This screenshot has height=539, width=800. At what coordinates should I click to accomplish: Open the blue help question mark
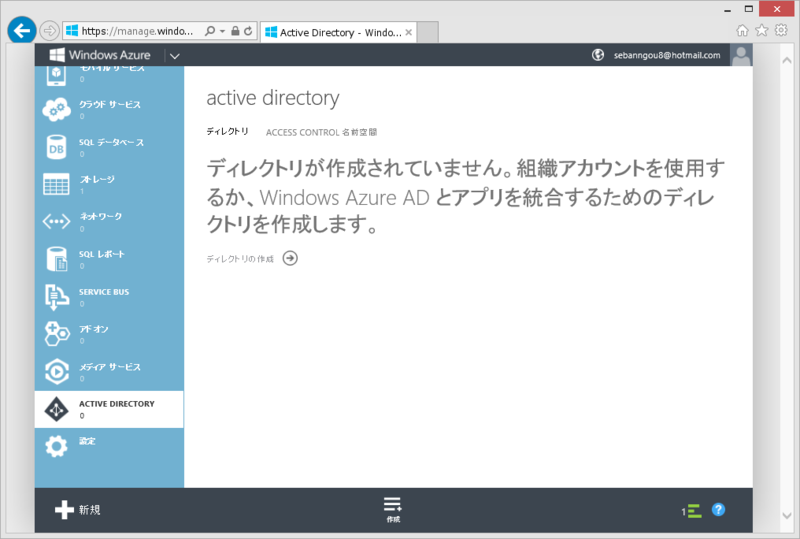click(x=718, y=509)
